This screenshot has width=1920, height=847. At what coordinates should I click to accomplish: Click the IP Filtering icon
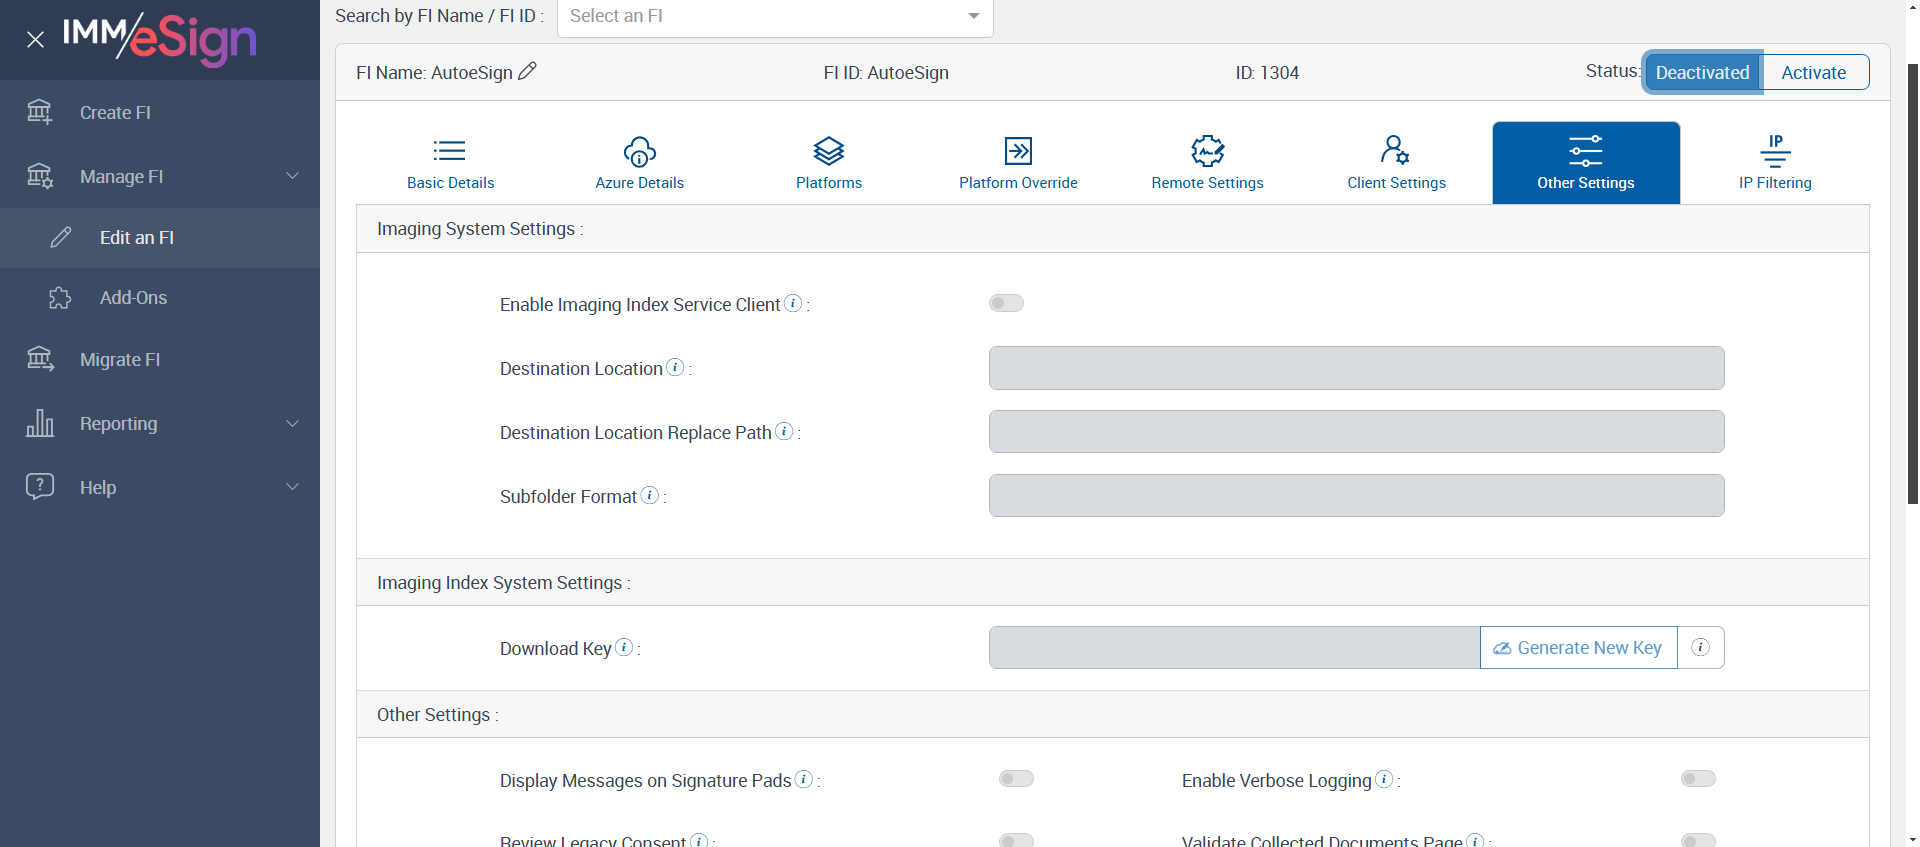tap(1776, 151)
